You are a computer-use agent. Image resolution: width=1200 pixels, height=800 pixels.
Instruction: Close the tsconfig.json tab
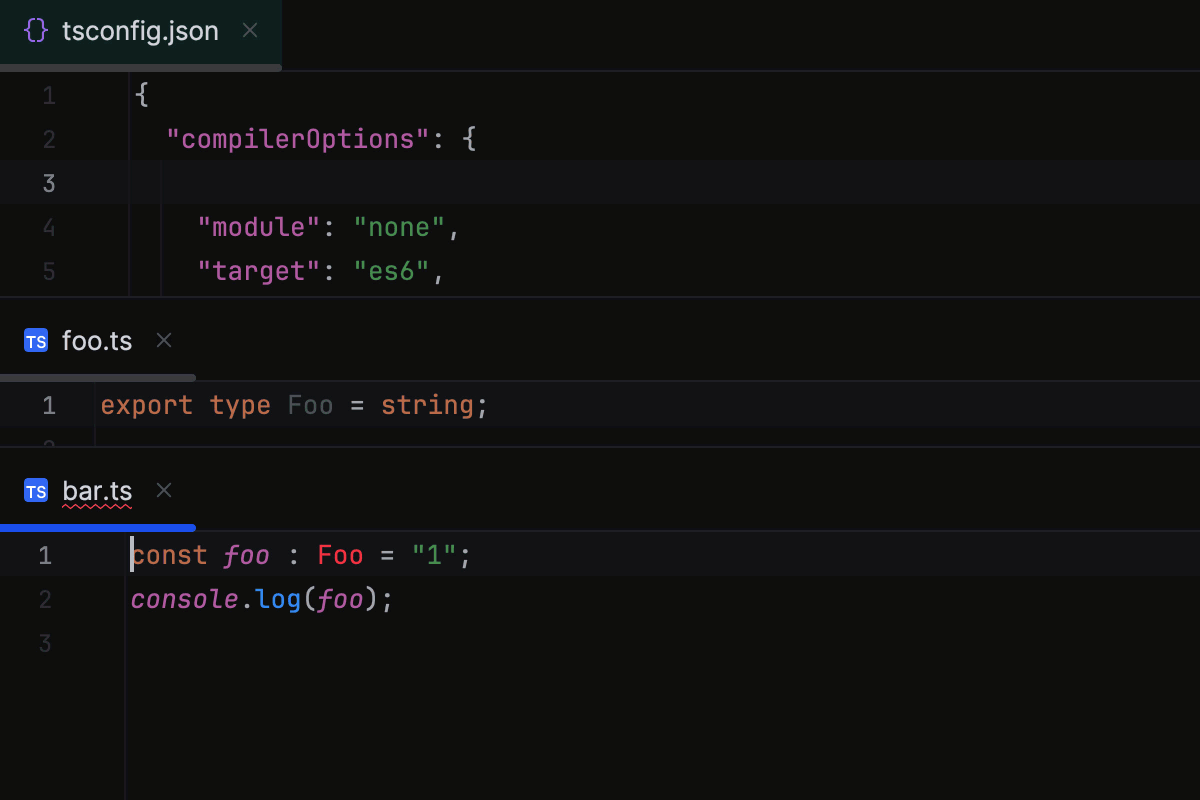(249, 30)
